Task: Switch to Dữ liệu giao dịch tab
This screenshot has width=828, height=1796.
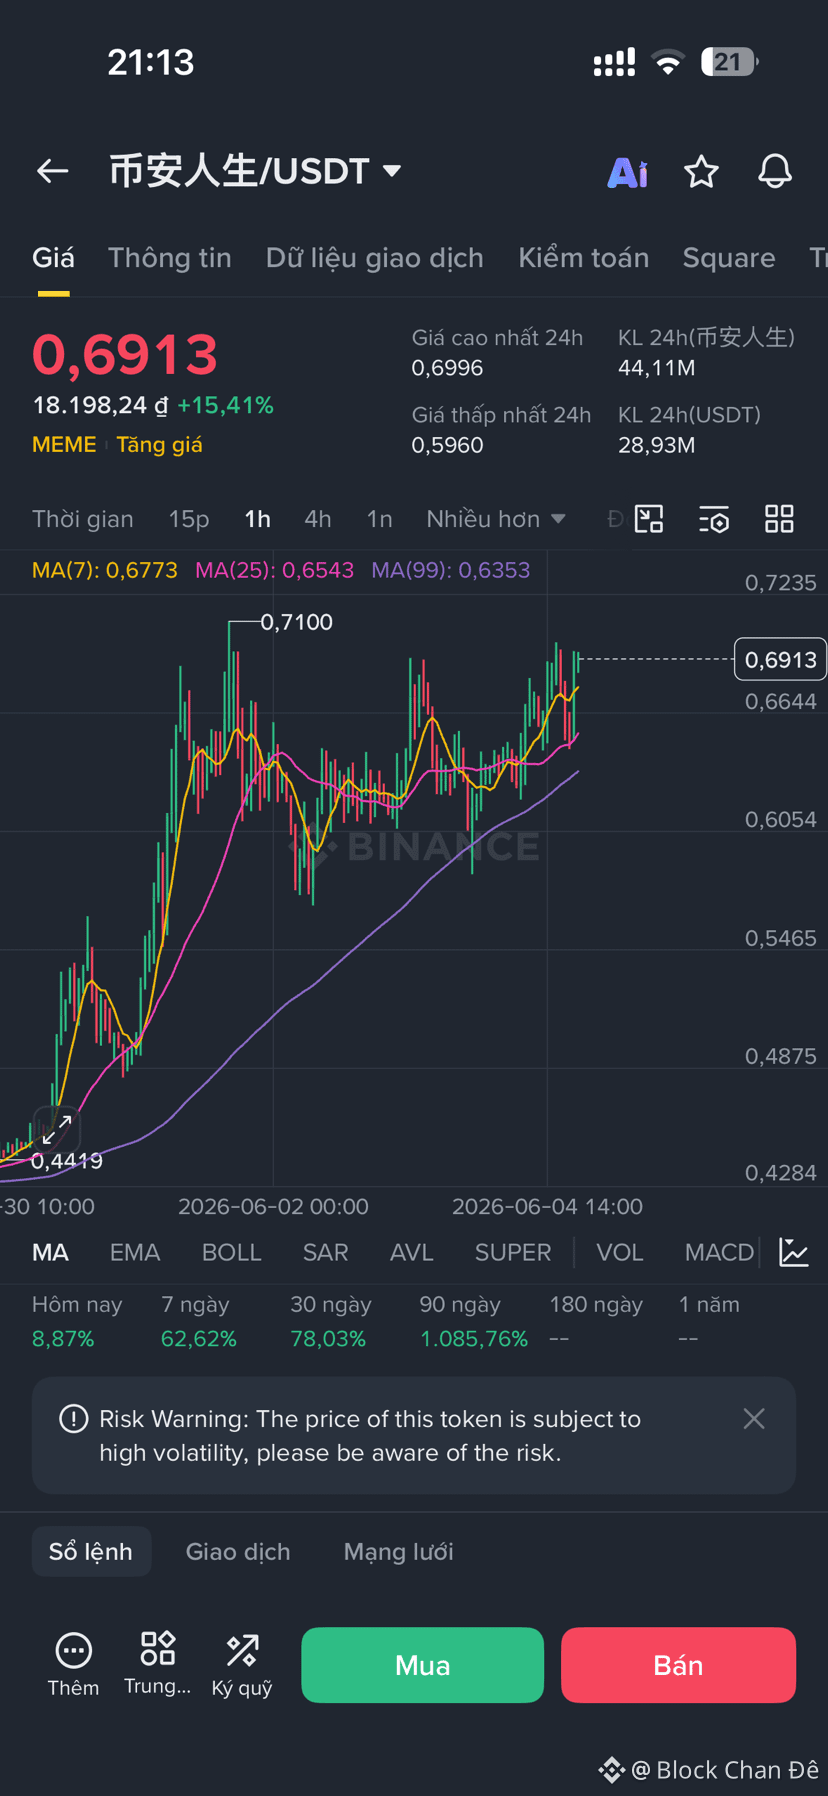Action: 375,258
